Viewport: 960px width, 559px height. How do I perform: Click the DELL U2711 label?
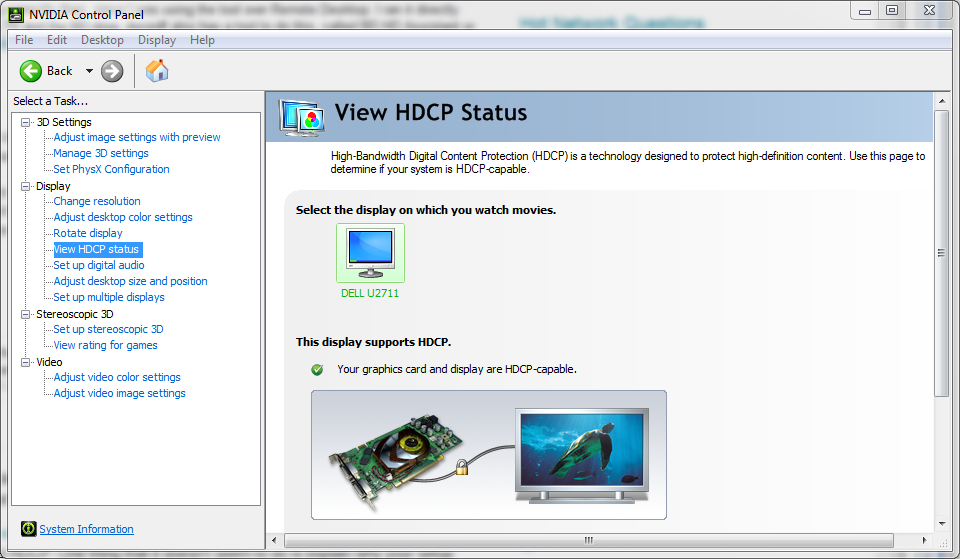point(370,293)
